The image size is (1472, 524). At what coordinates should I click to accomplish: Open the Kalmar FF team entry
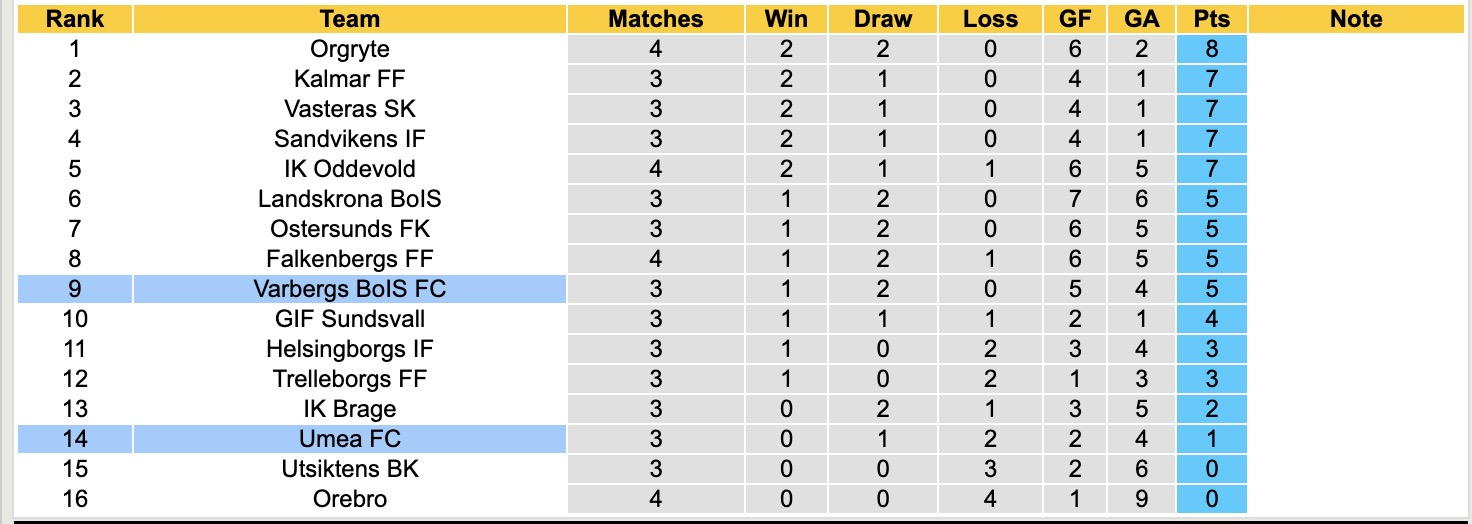[350, 79]
